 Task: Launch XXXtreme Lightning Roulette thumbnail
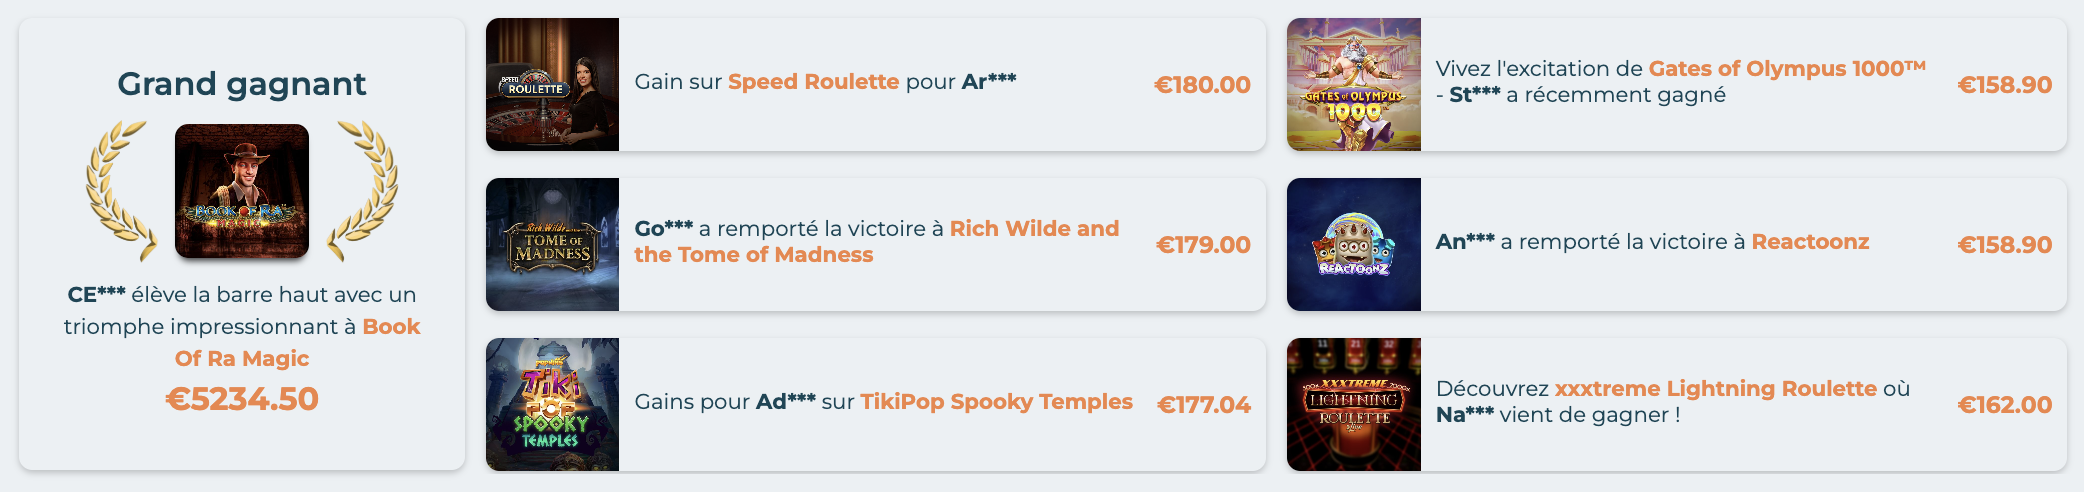tap(1353, 405)
